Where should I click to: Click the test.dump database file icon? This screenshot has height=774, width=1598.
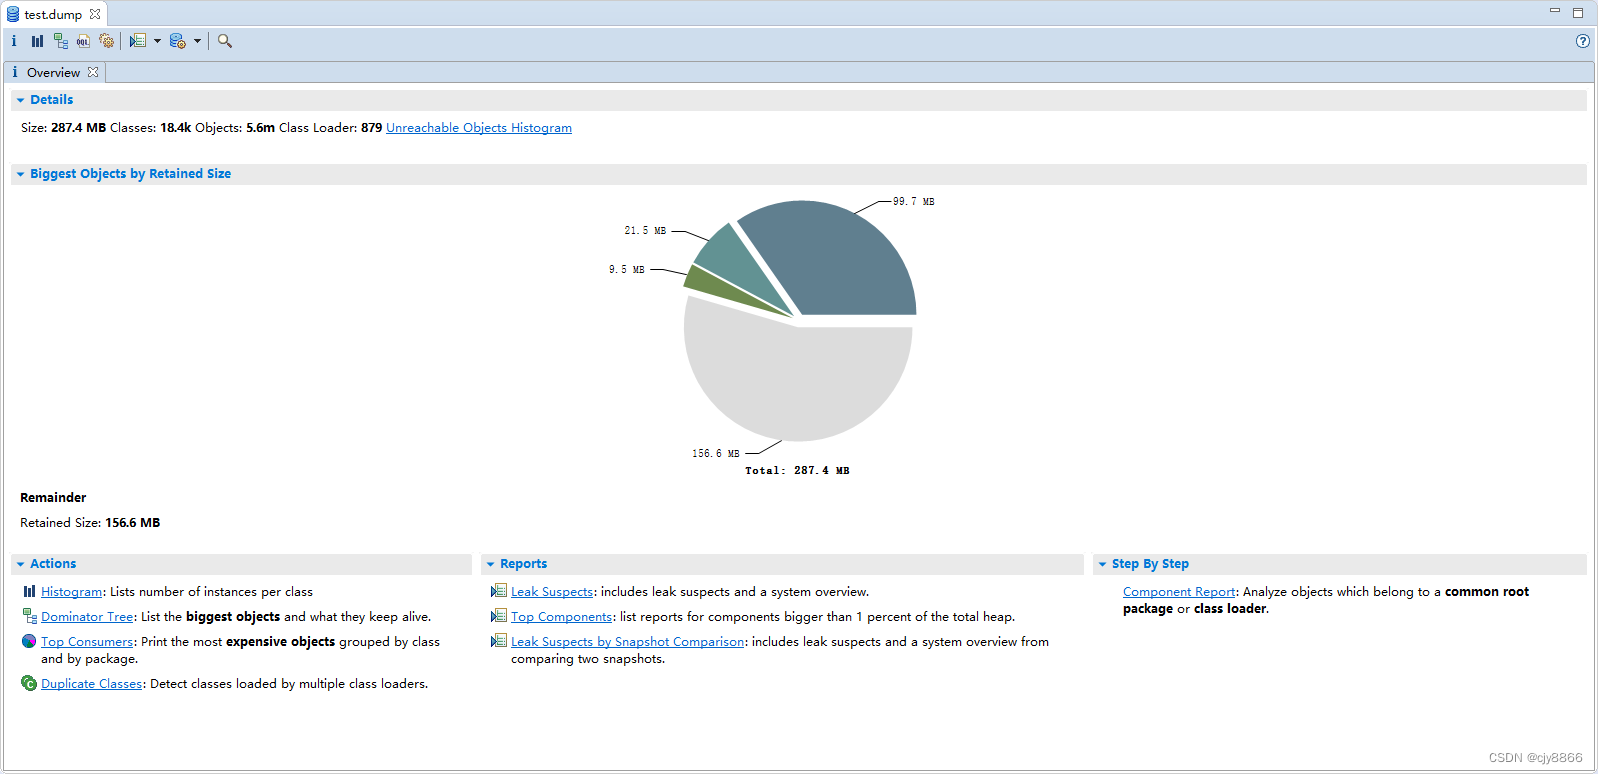[13, 14]
